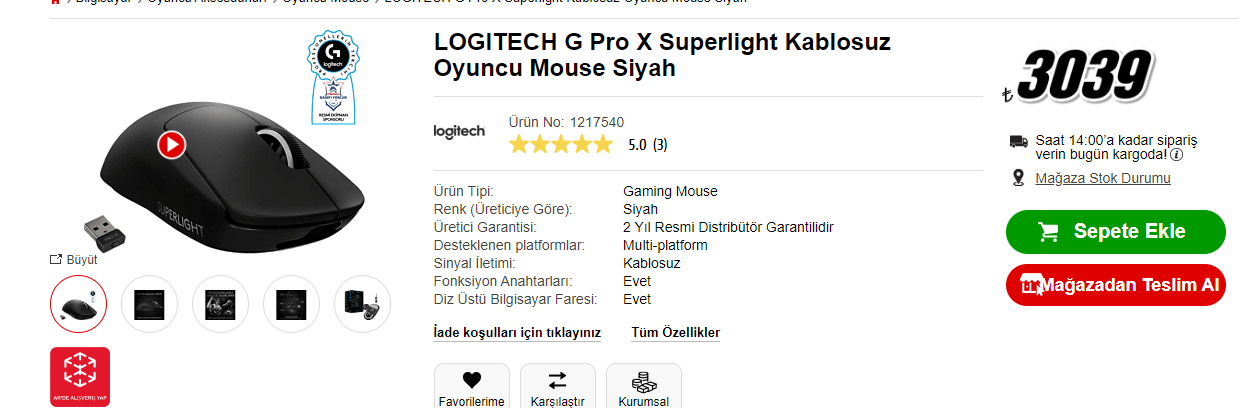
Task: Play the product video on mouse image
Action: coord(171,144)
